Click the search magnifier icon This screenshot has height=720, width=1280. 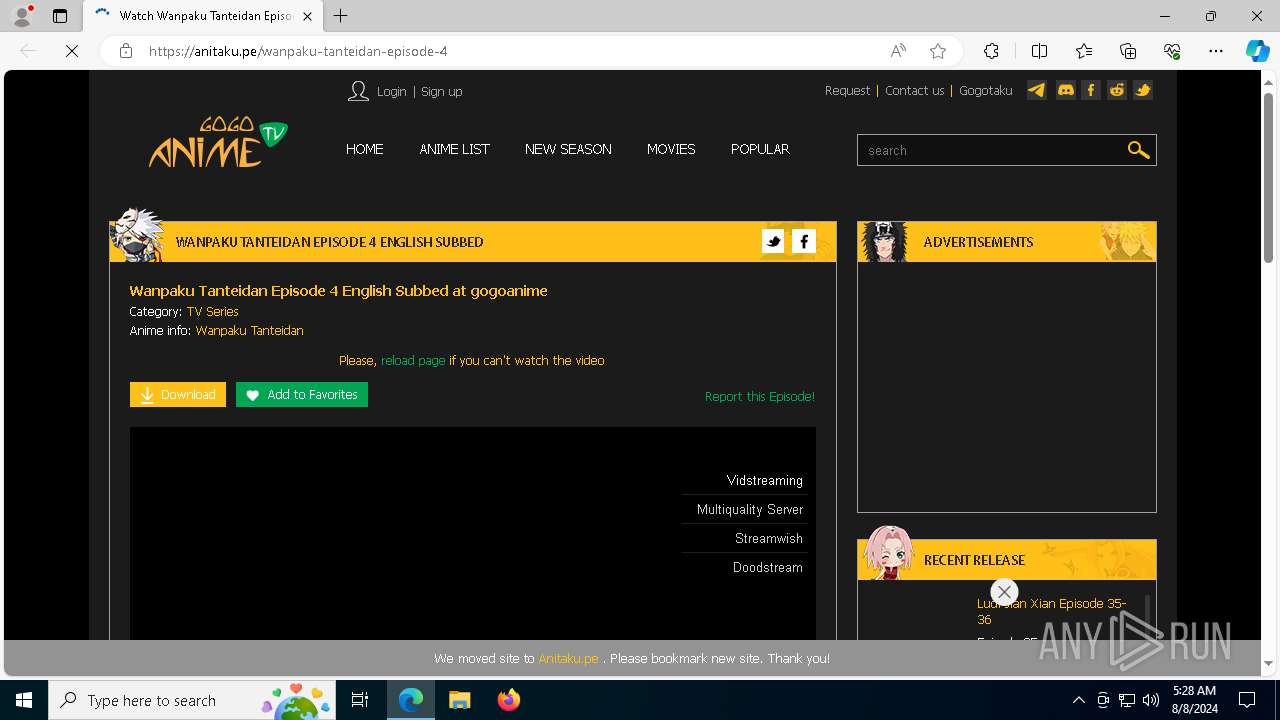1138,150
